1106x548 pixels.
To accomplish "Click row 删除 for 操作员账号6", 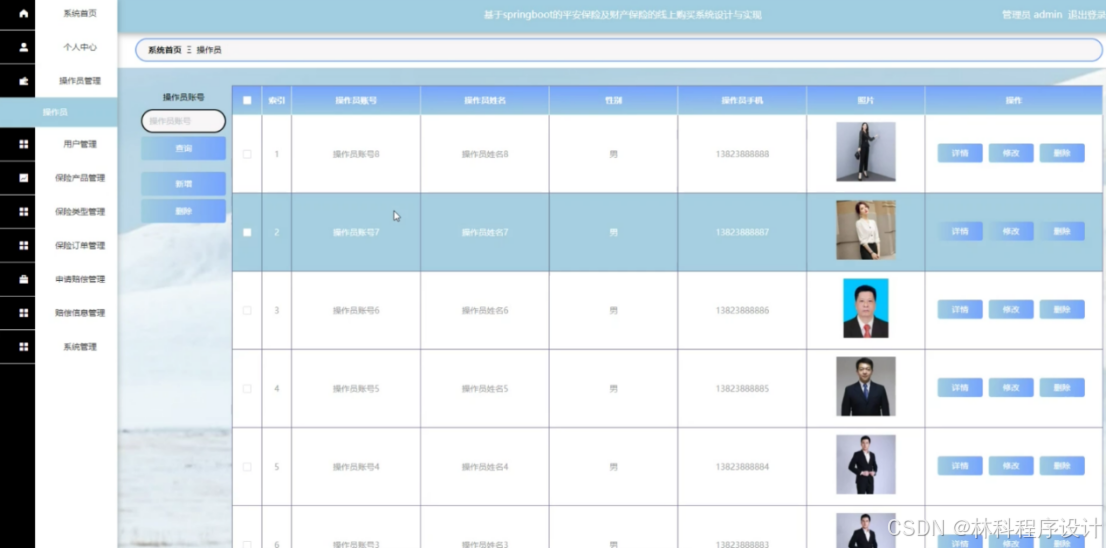I will [1062, 310].
